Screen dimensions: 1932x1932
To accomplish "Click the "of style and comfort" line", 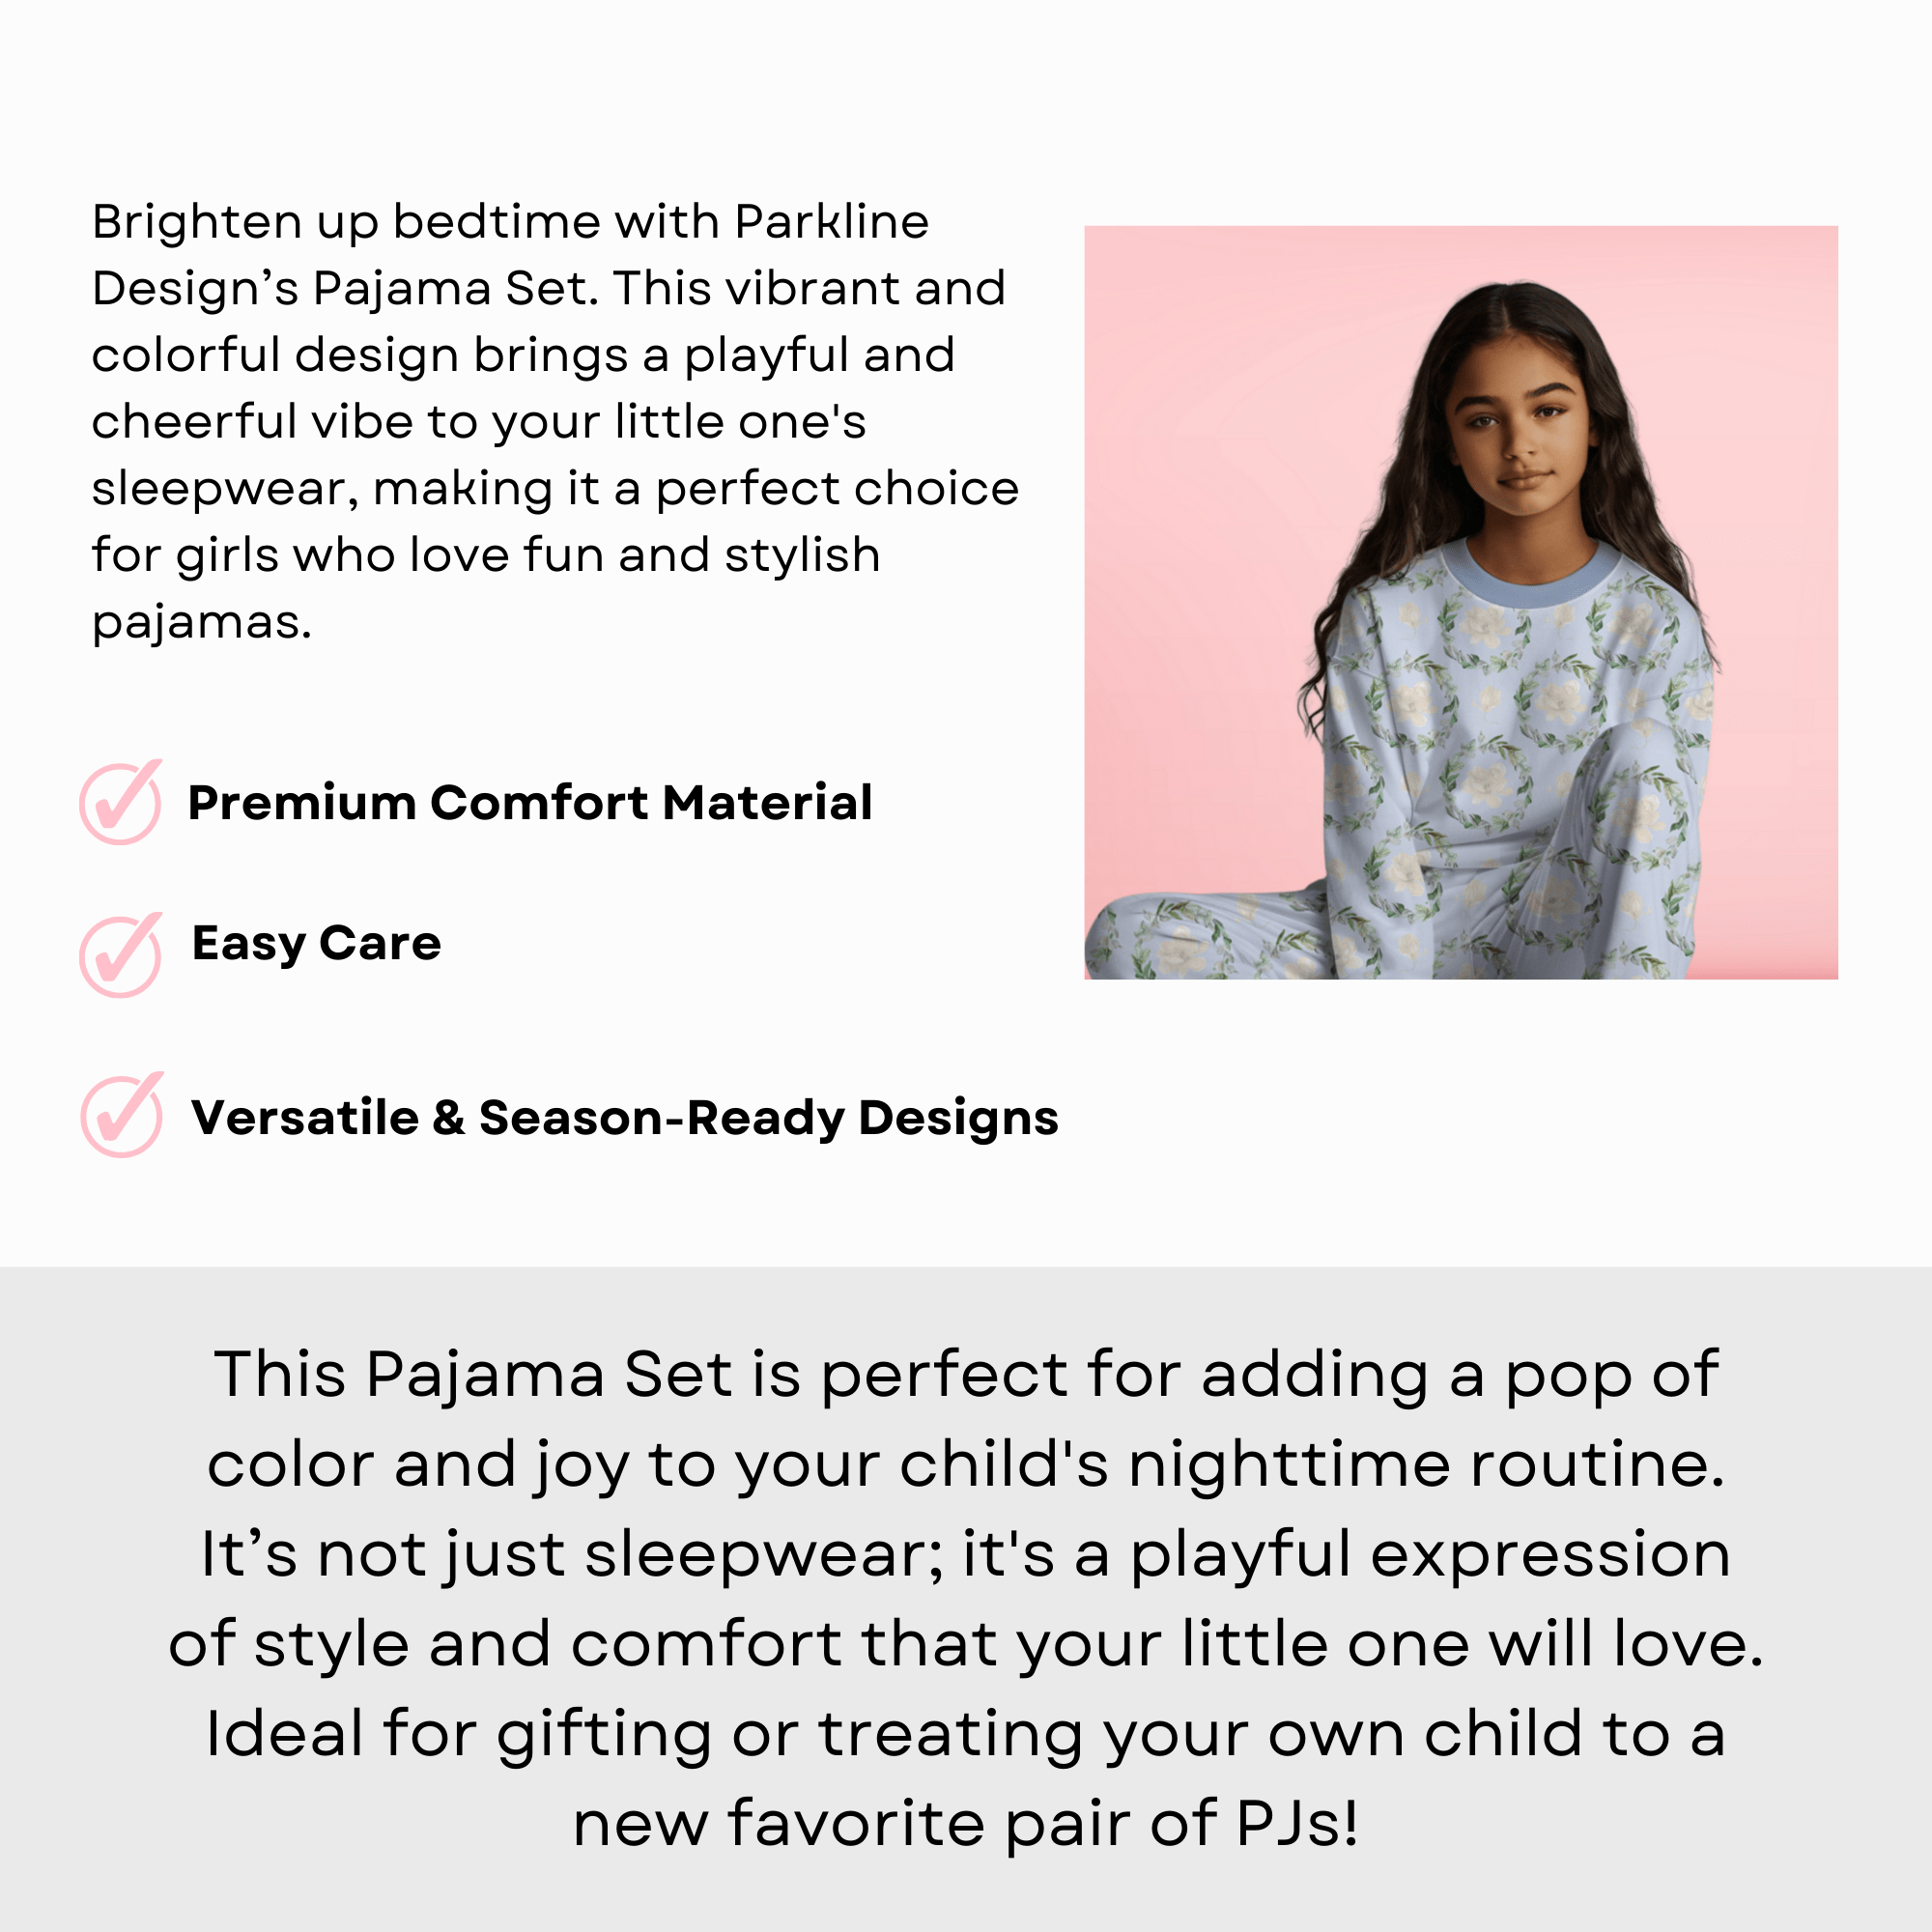I will [966, 1645].
